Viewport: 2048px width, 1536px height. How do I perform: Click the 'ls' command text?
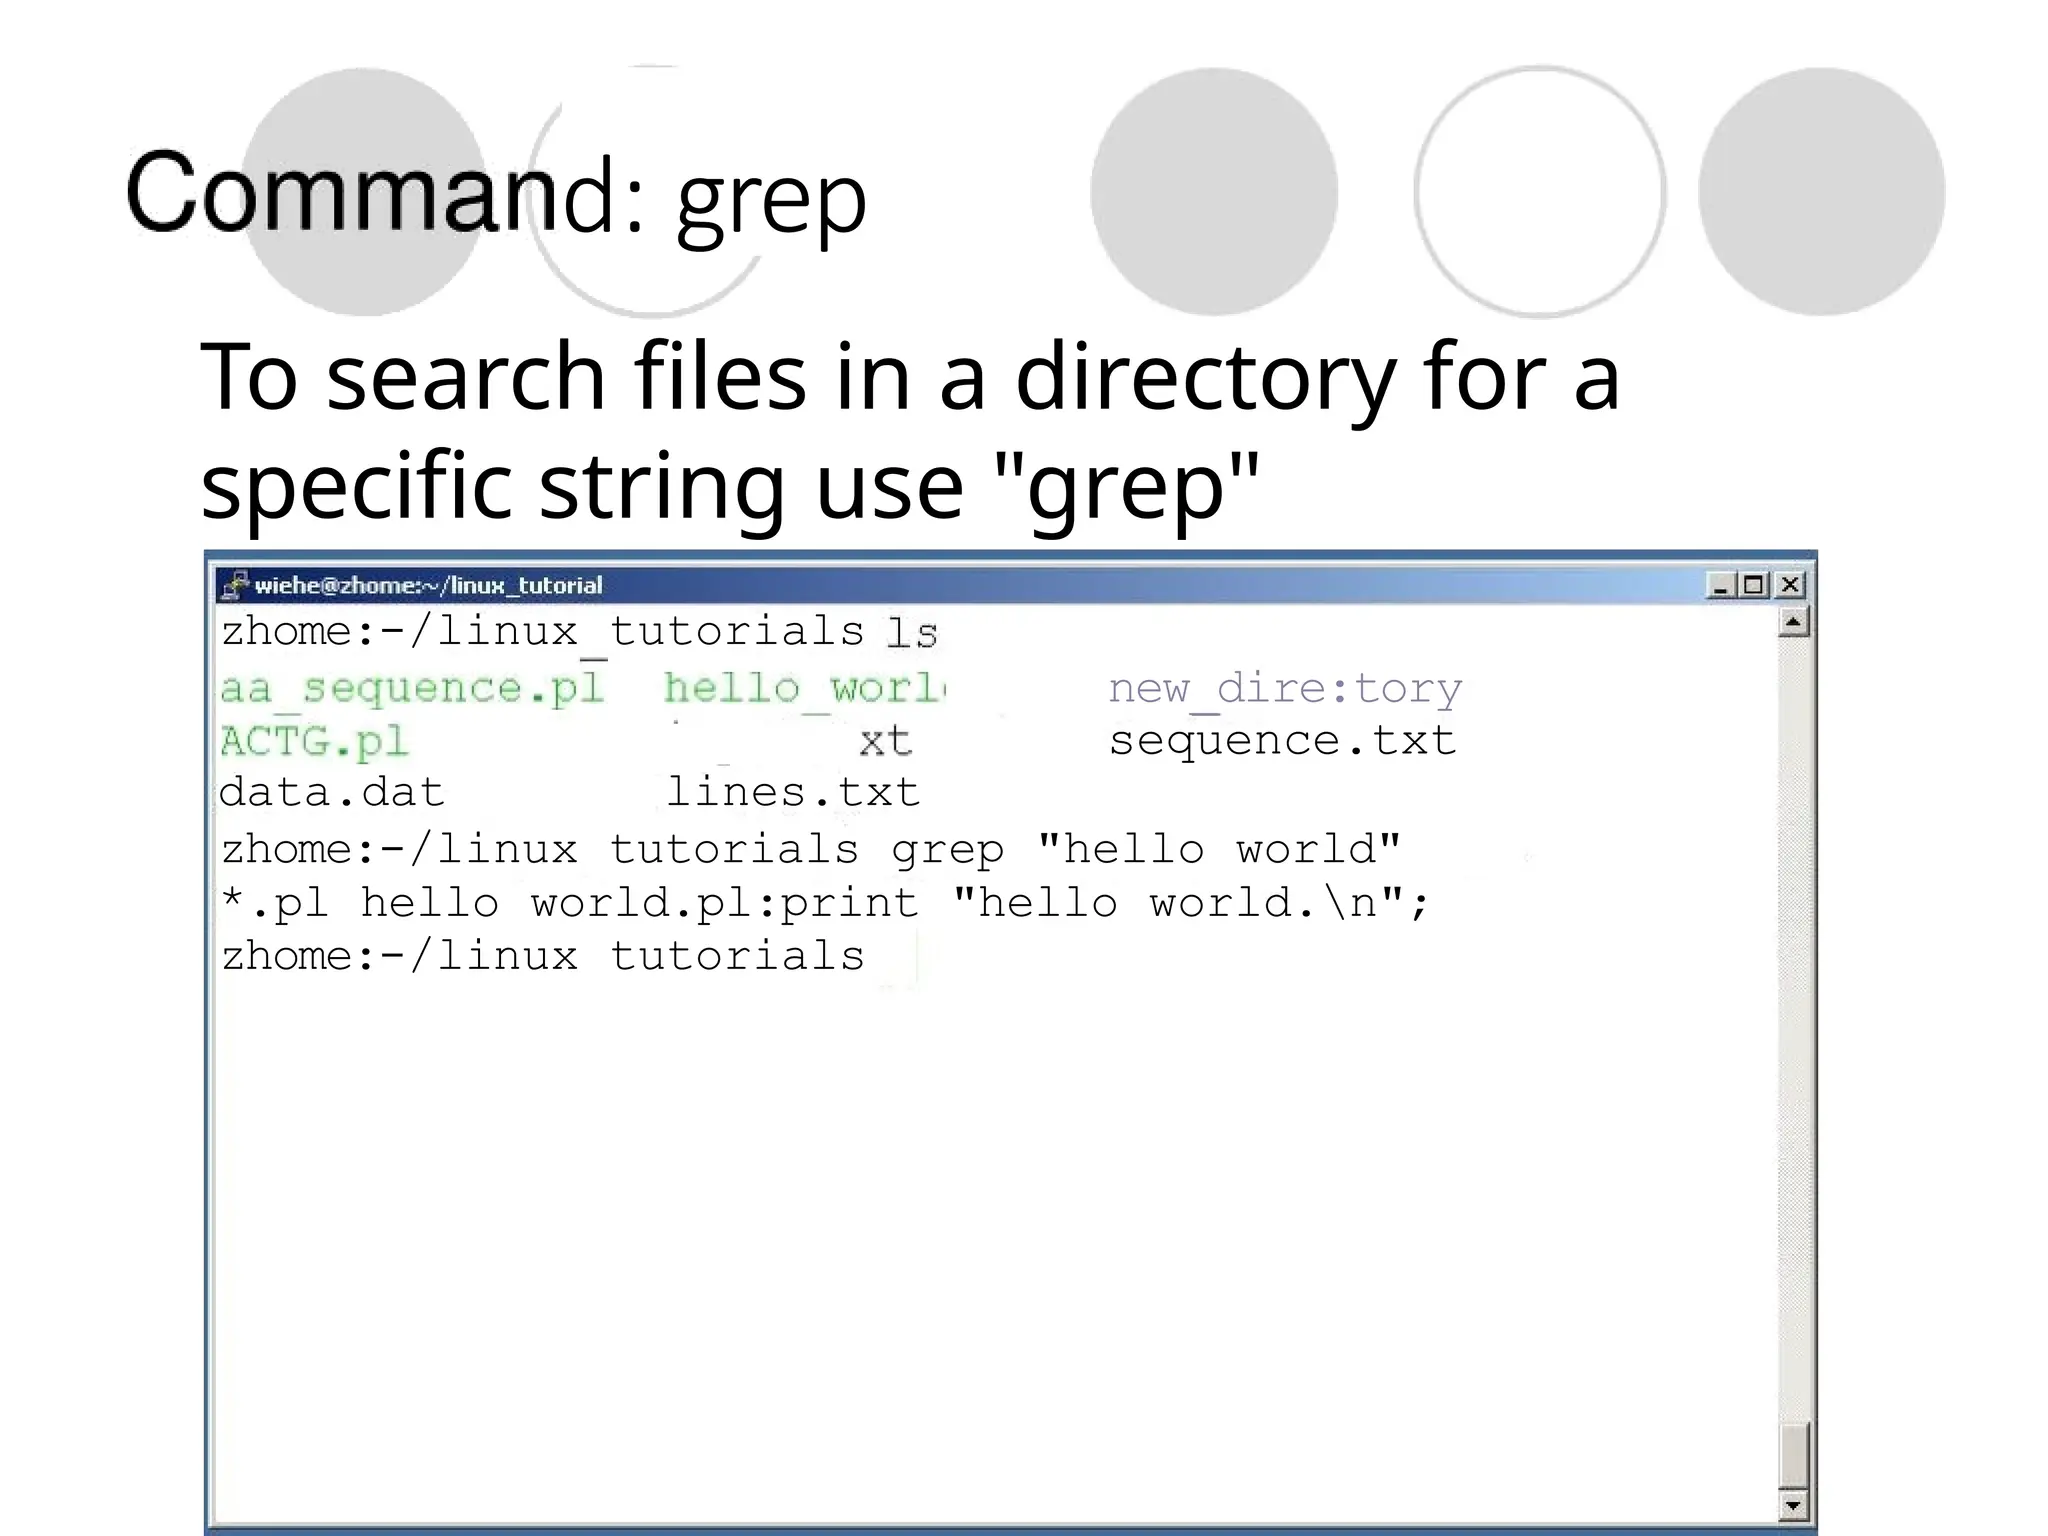(912, 633)
